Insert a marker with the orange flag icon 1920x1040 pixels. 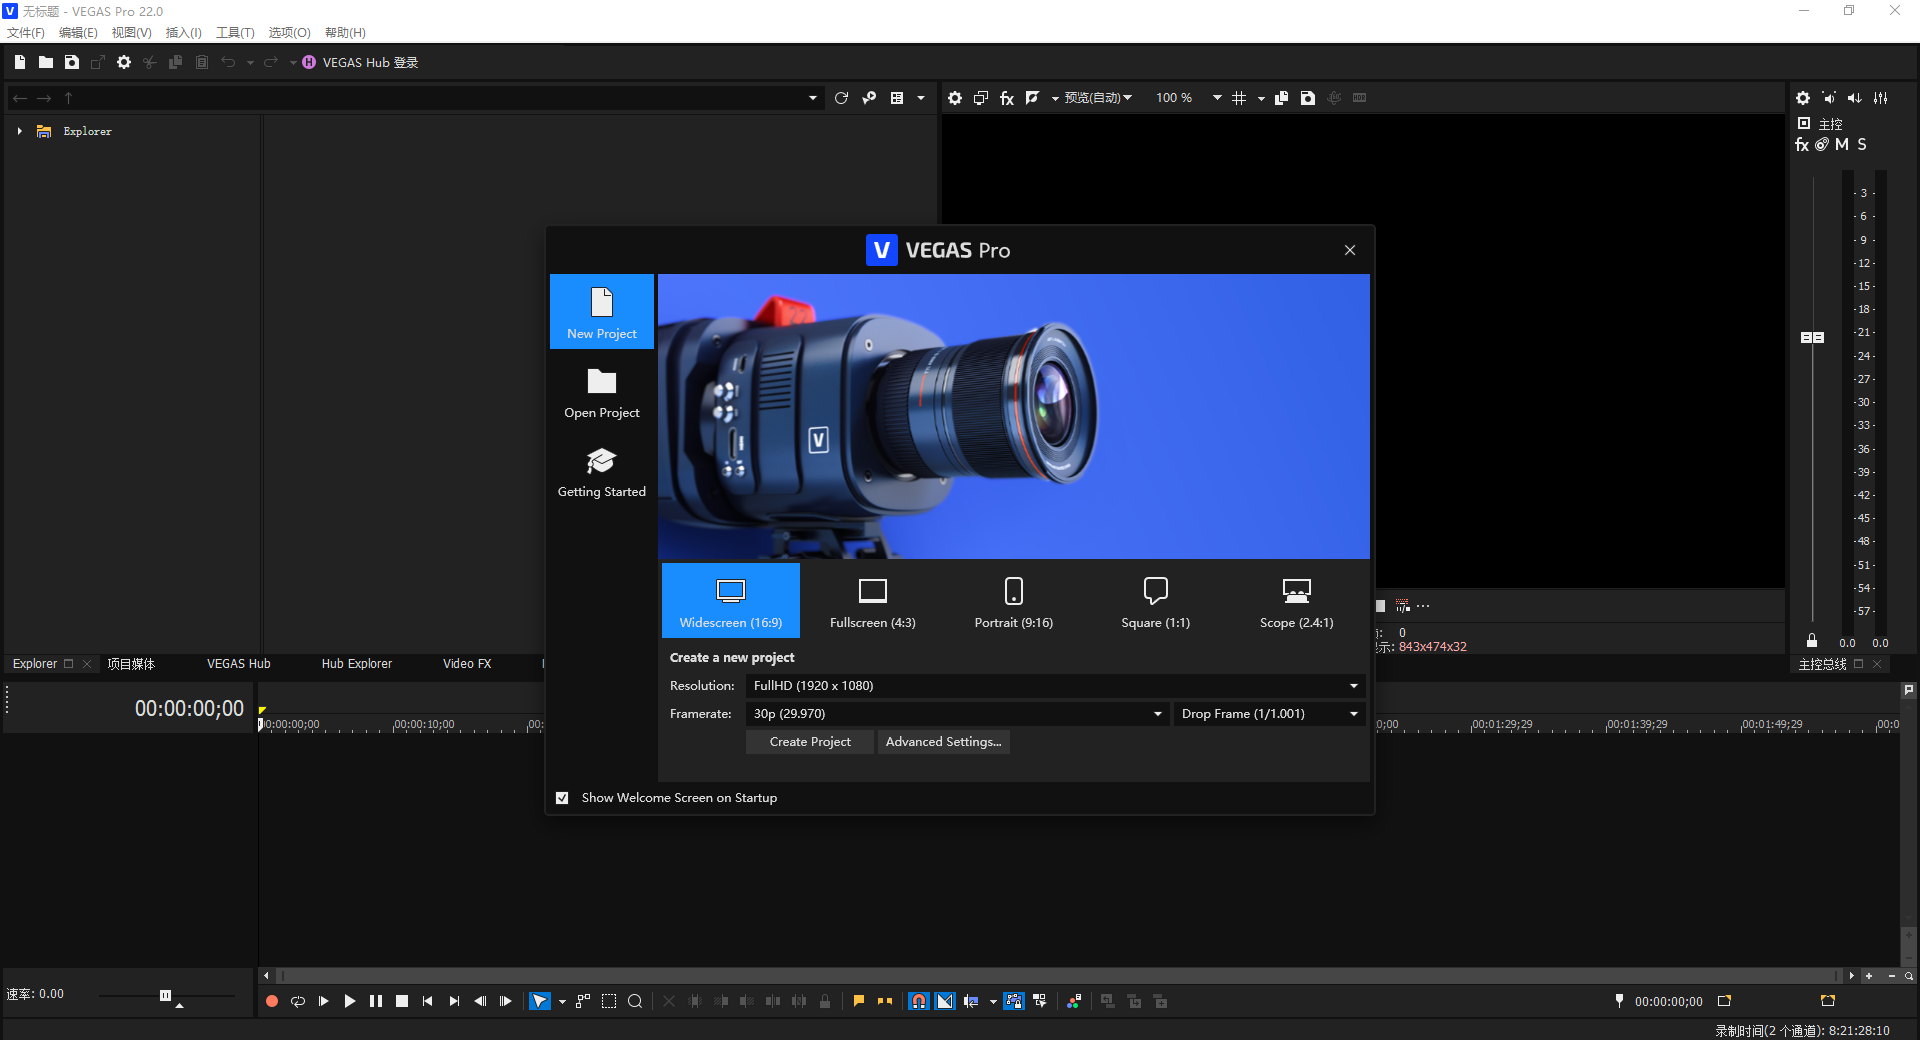coord(858,1001)
